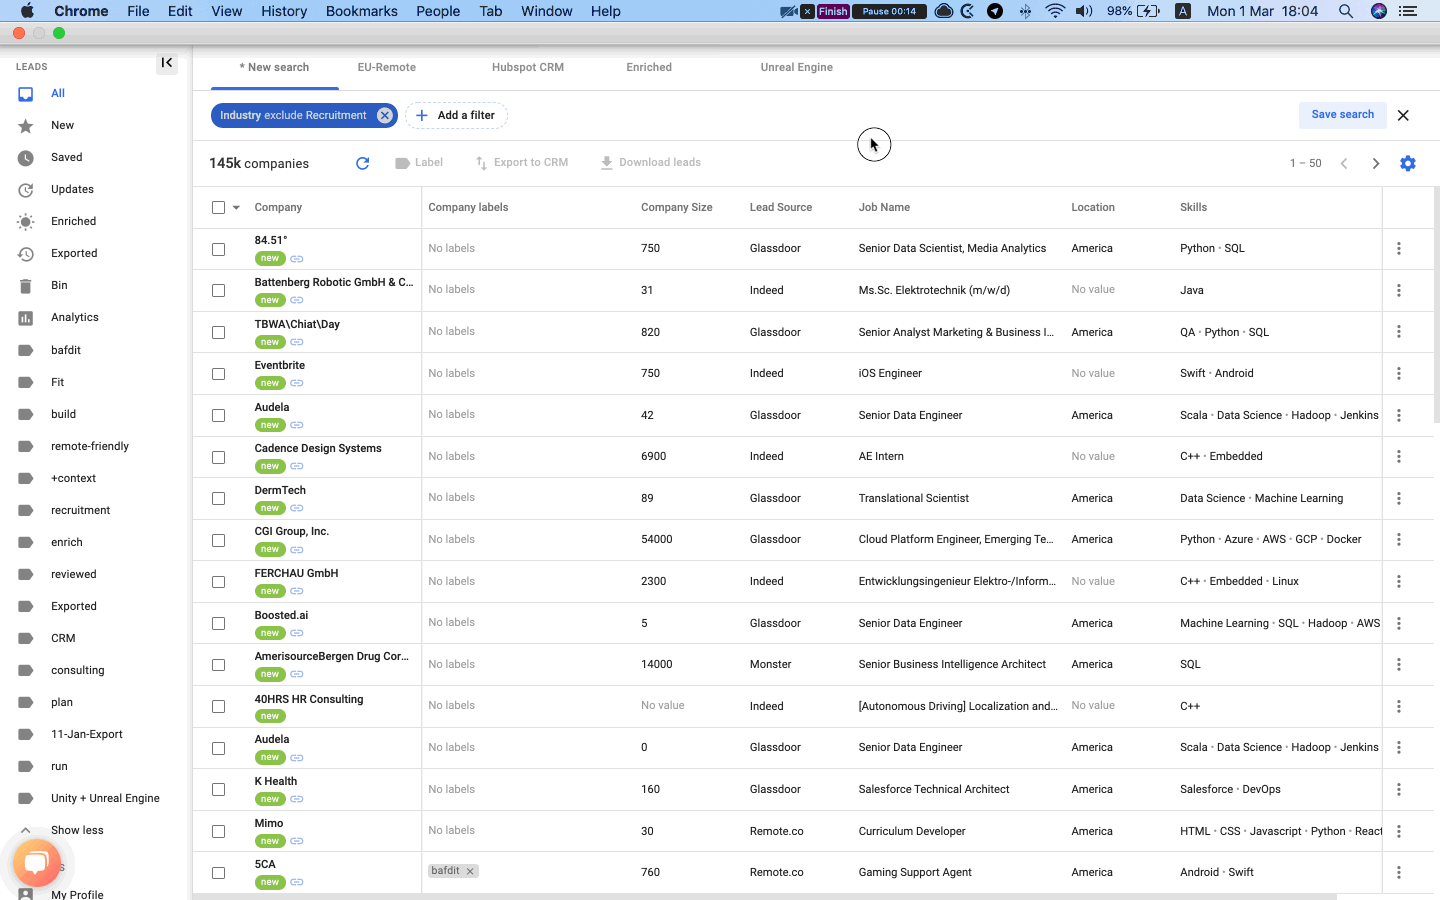
Task: Refresh the companies list
Action: pyautogui.click(x=363, y=163)
